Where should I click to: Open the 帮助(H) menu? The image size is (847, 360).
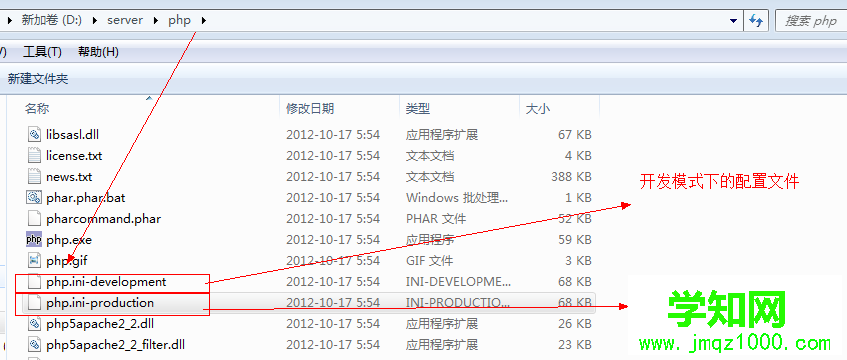click(98, 52)
